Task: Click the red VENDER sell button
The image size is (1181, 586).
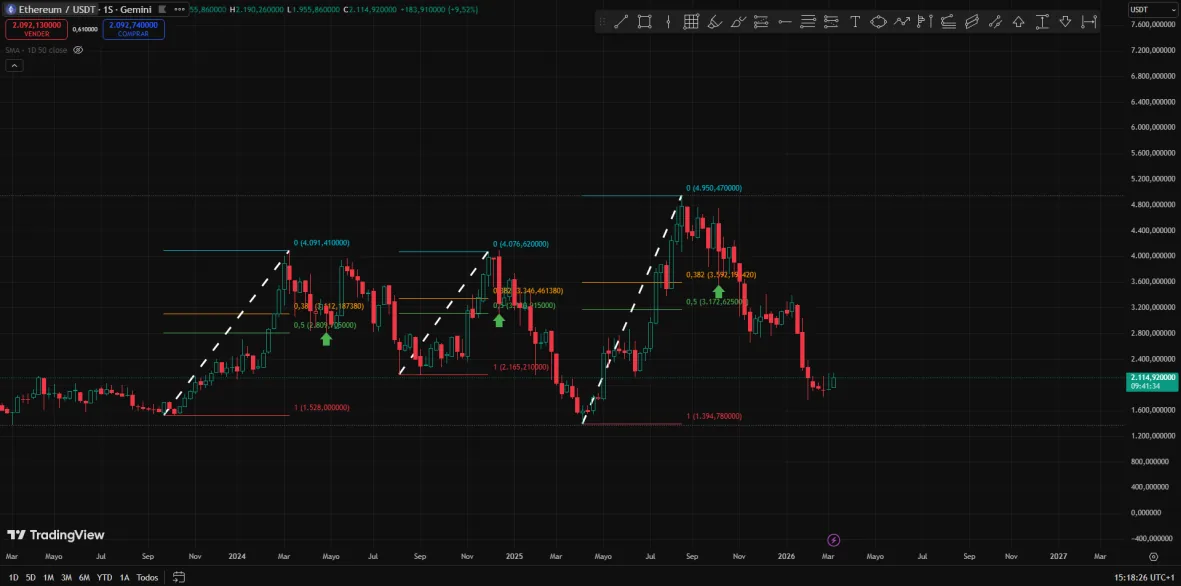Action: 36,29
